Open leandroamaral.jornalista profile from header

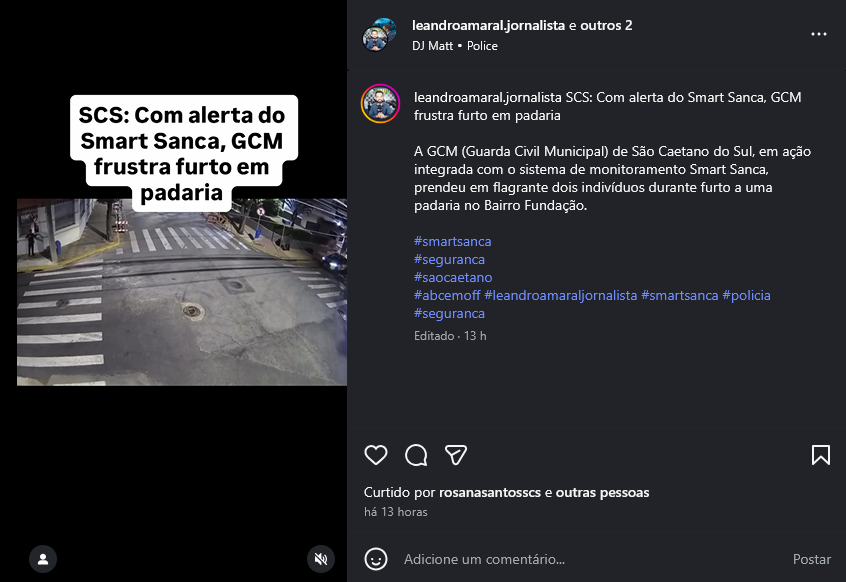(x=488, y=25)
